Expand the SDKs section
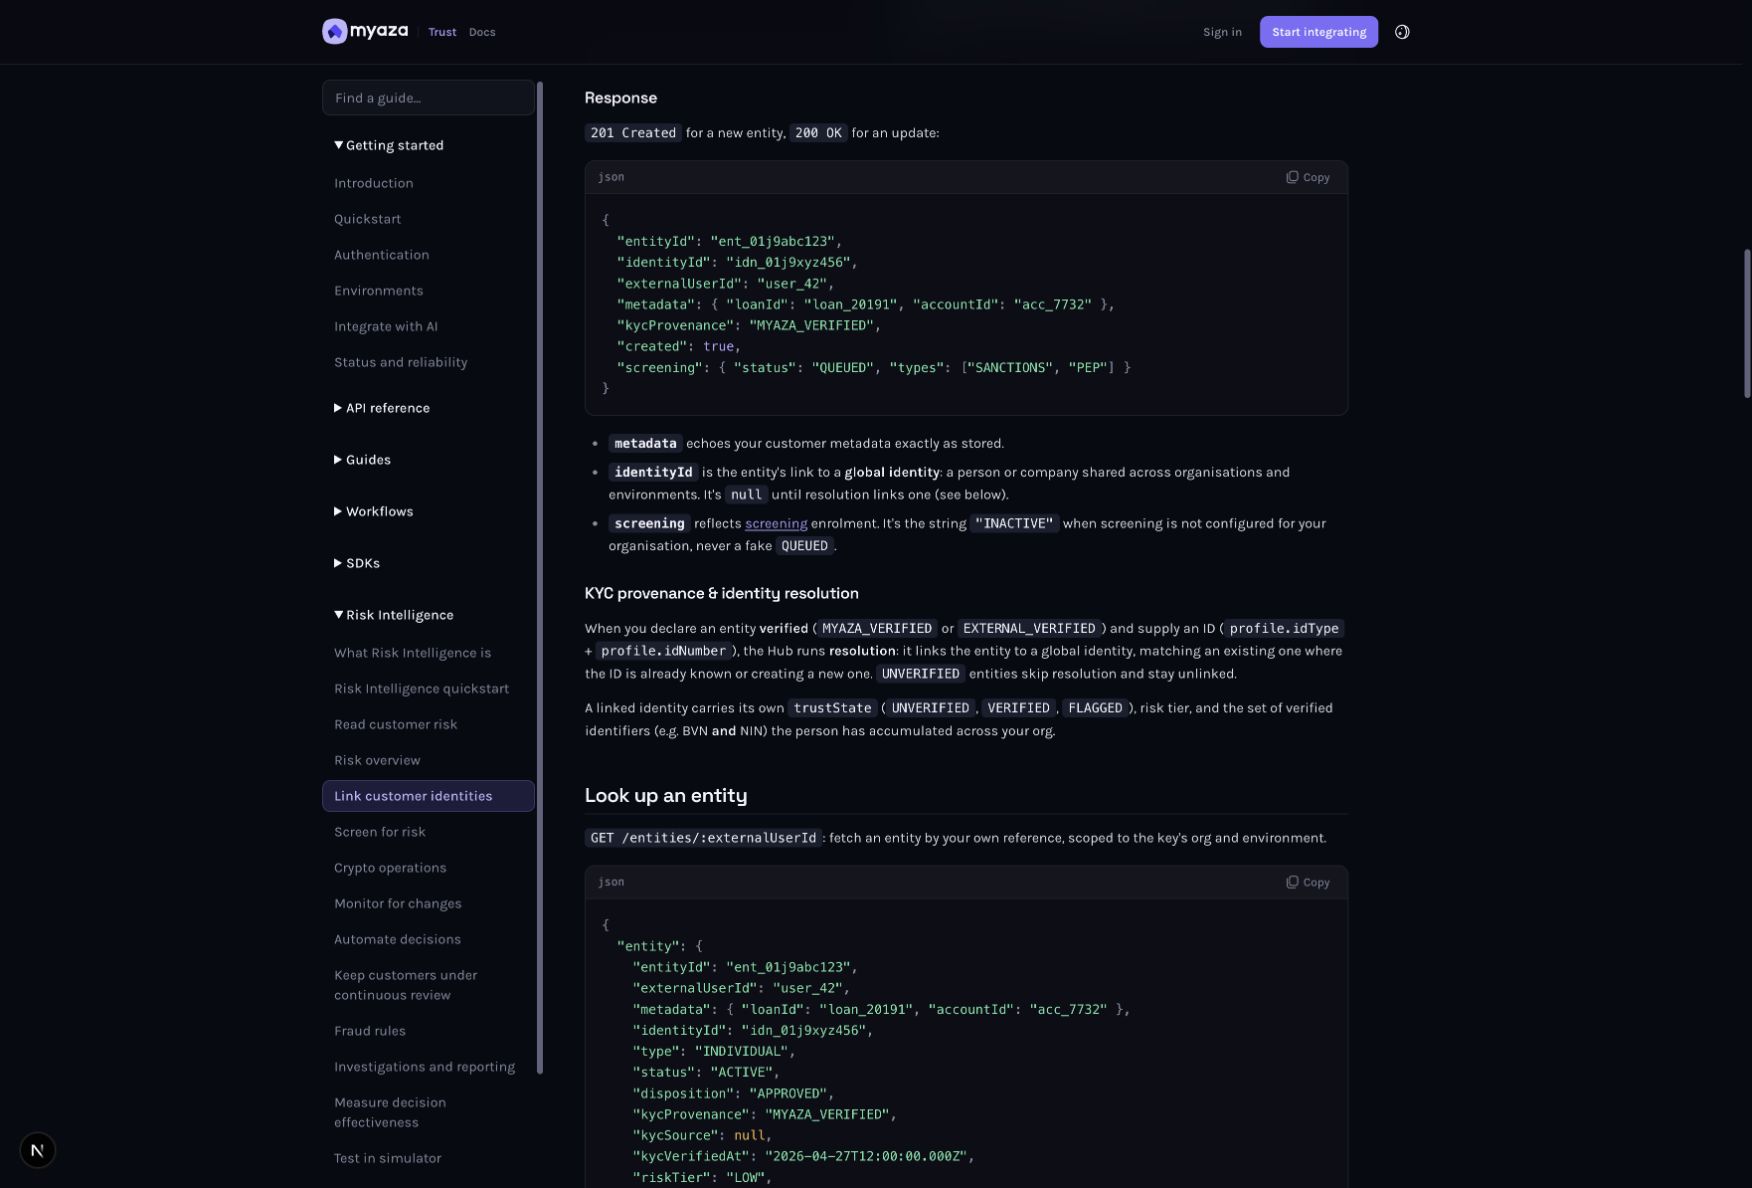Image resolution: width=1752 pixels, height=1188 pixels. [x=357, y=564]
